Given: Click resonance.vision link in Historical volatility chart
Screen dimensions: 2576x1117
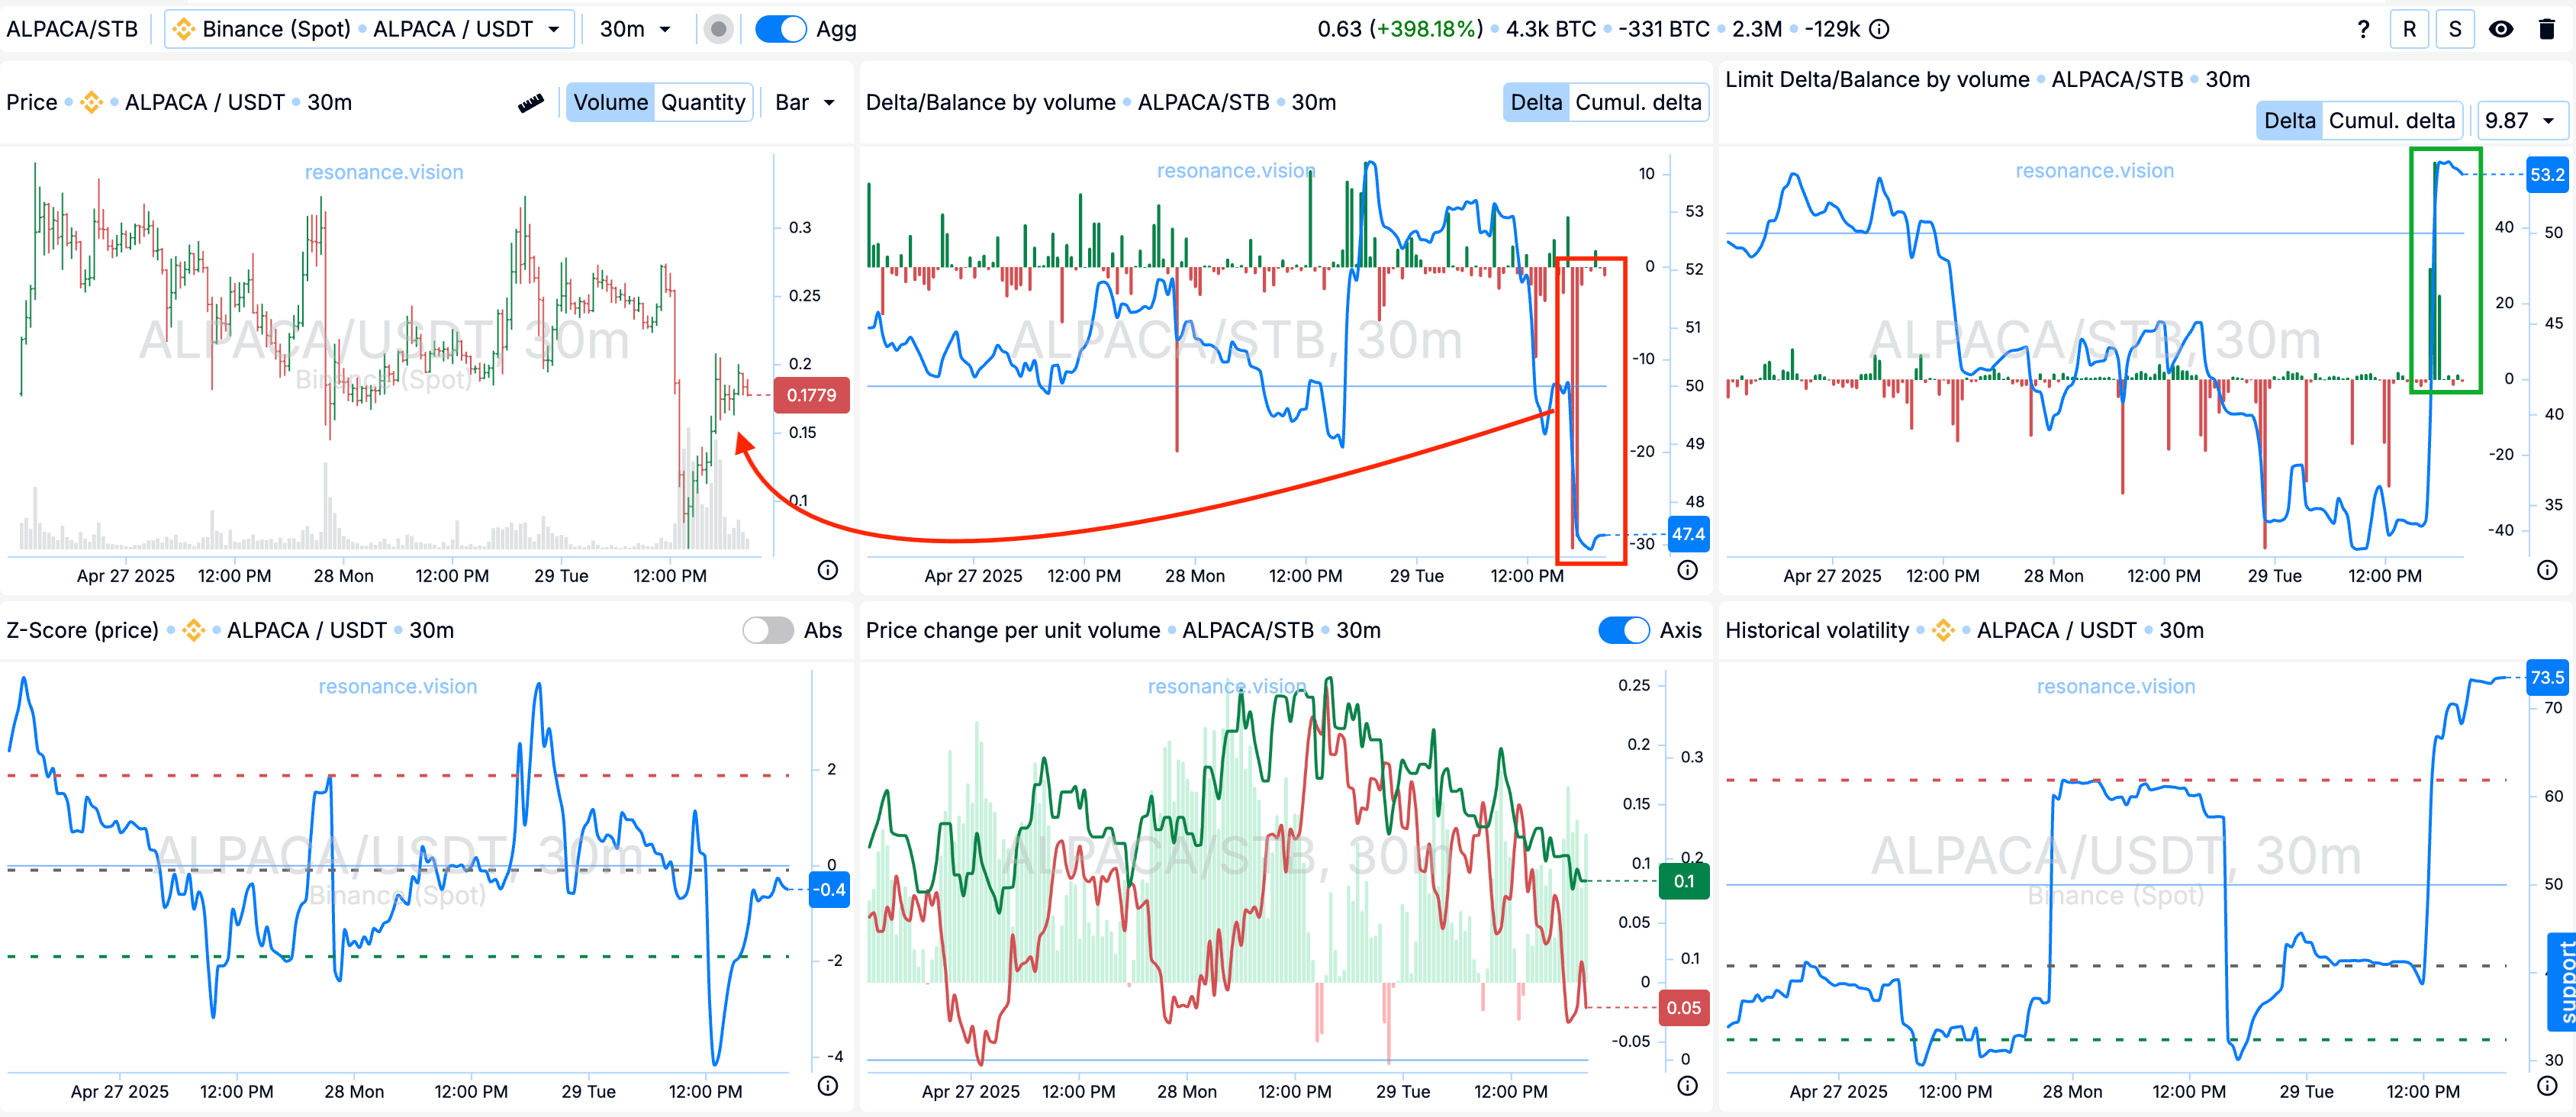Looking at the screenshot, I should click(2116, 686).
